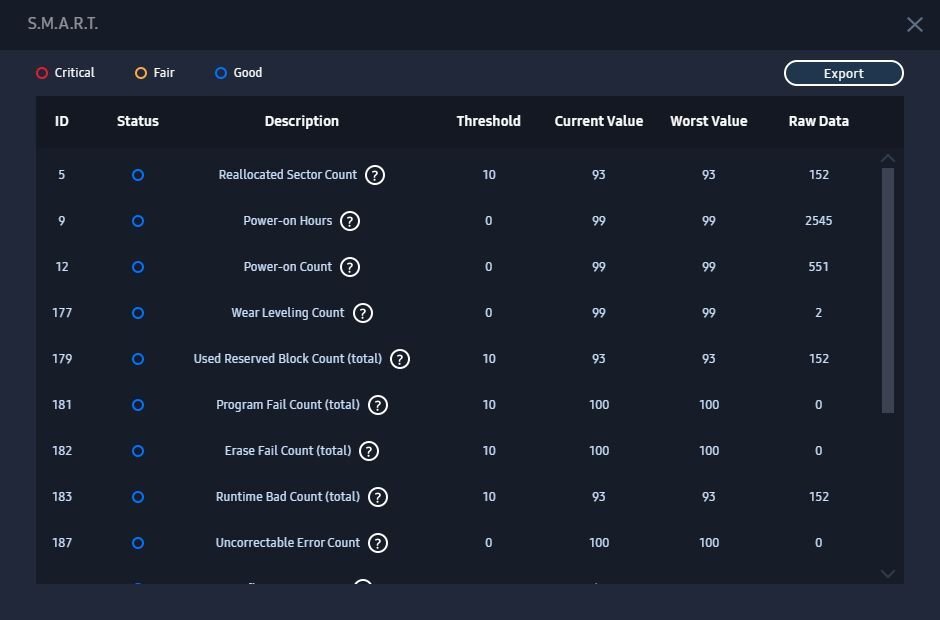
Task: Click status circle of ID 177 row
Action: tap(138, 313)
